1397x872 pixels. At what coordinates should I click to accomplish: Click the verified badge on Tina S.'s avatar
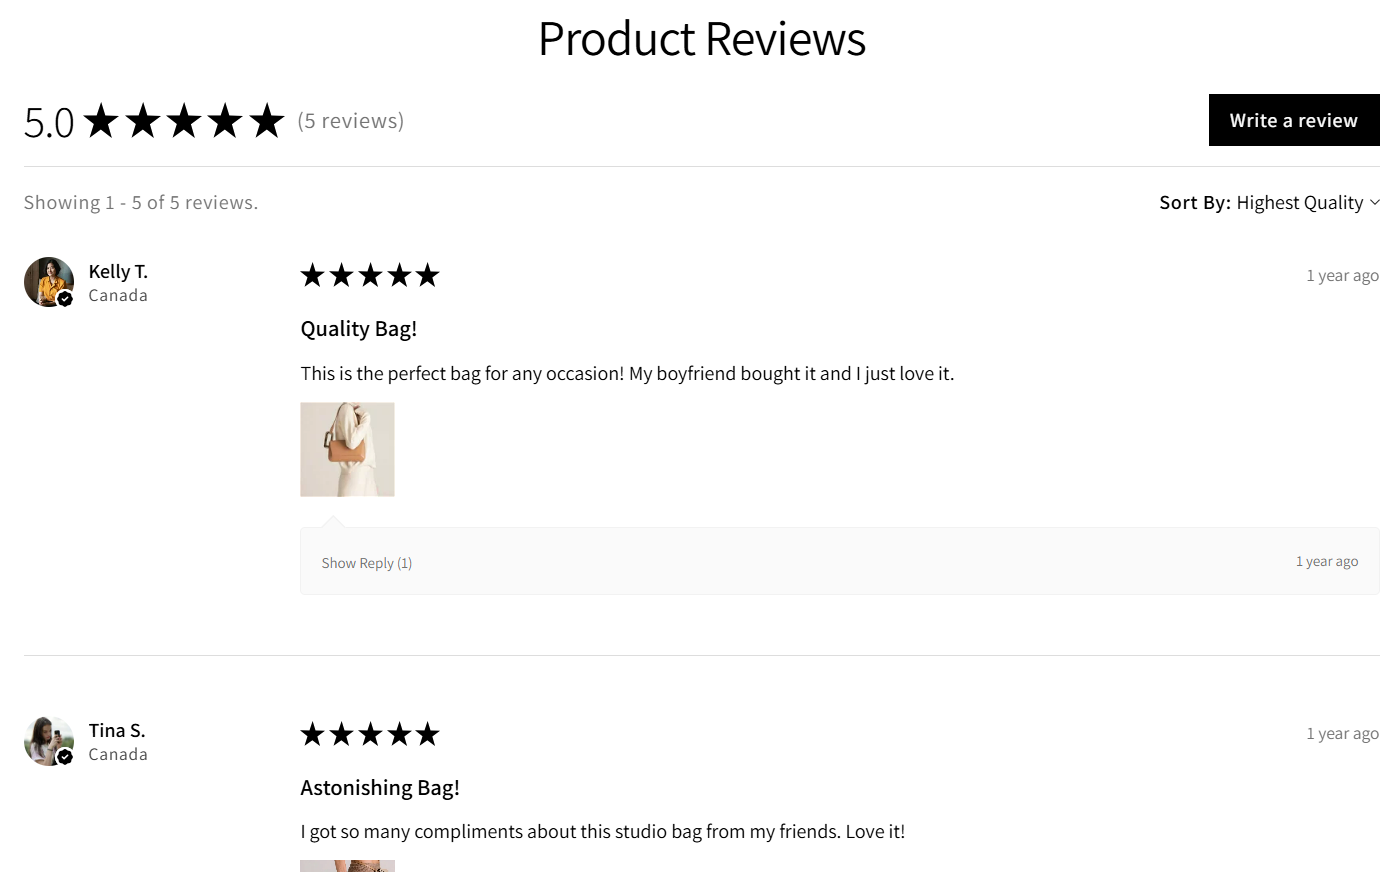pos(65,757)
